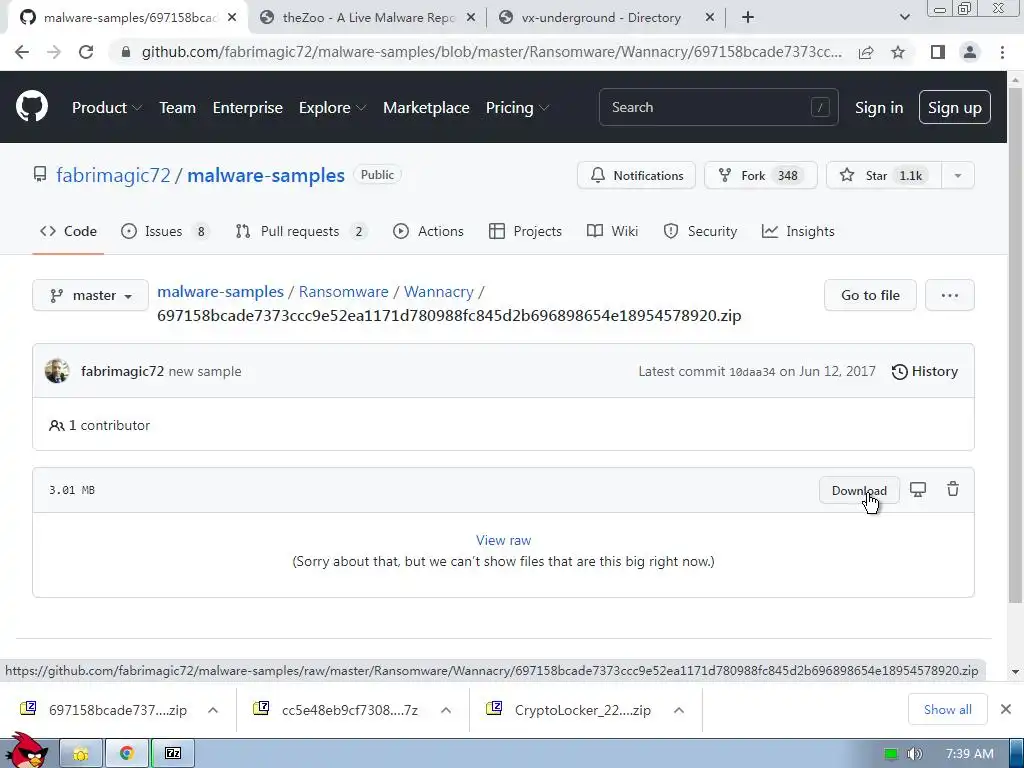The width and height of the screenshot is (1024, 768).
Task: Reload the current page
Action: [x=86, y=52]
